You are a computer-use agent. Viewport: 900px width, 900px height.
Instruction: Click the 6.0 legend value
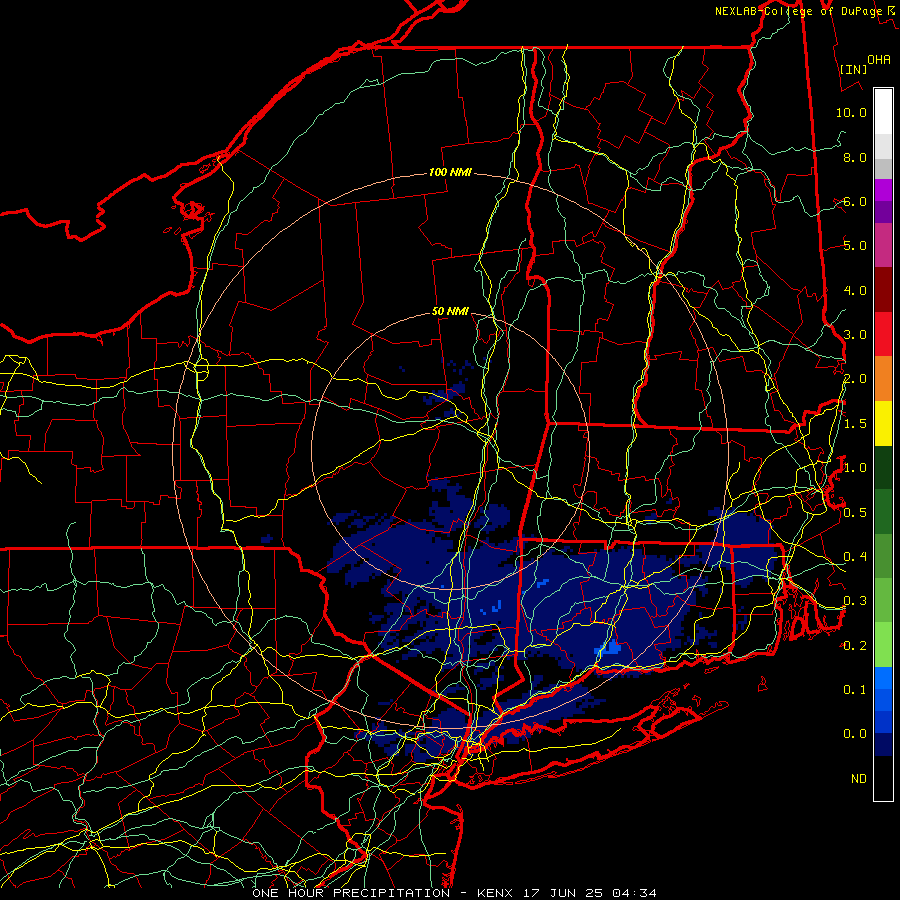point(855,201)
